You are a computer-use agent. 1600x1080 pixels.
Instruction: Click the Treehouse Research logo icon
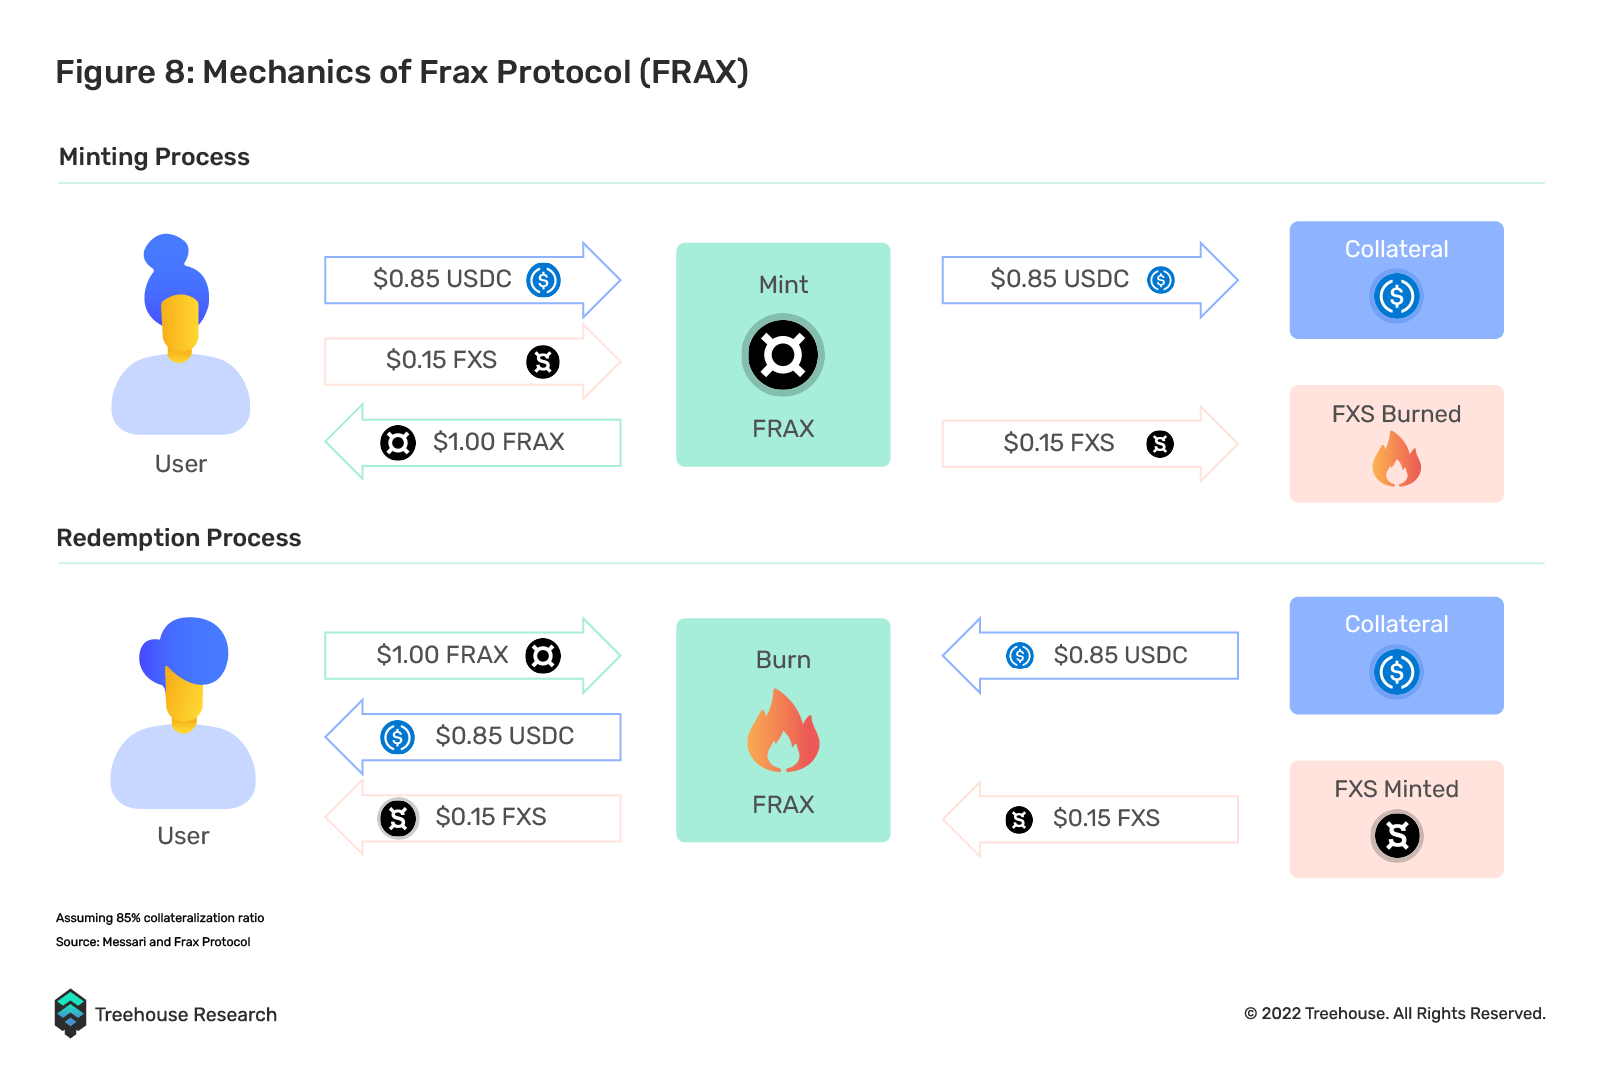(x=70, y=1013)
